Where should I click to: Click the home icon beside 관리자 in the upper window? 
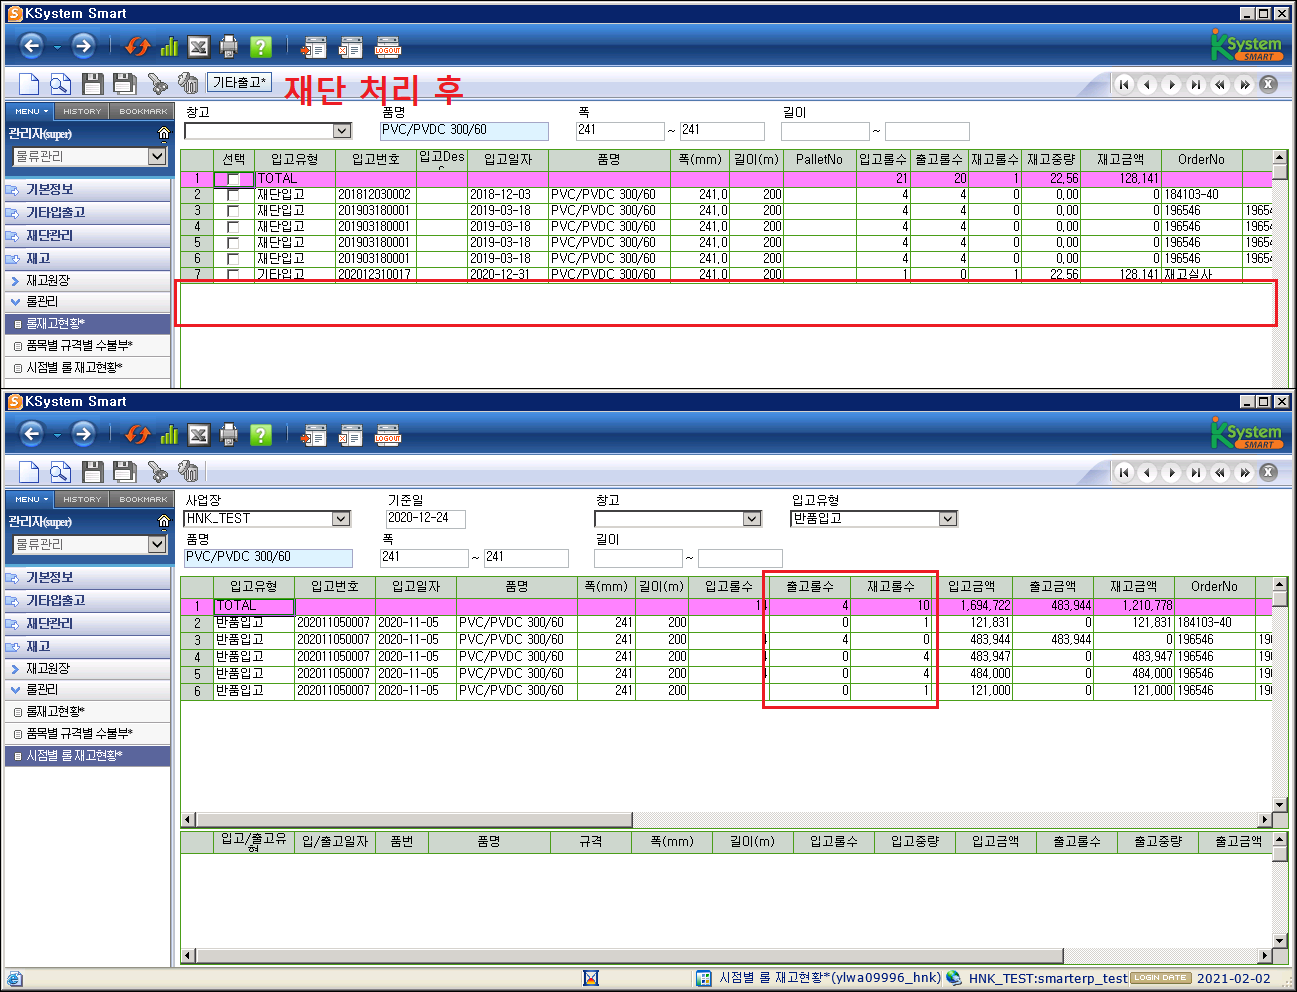point(164,133)
